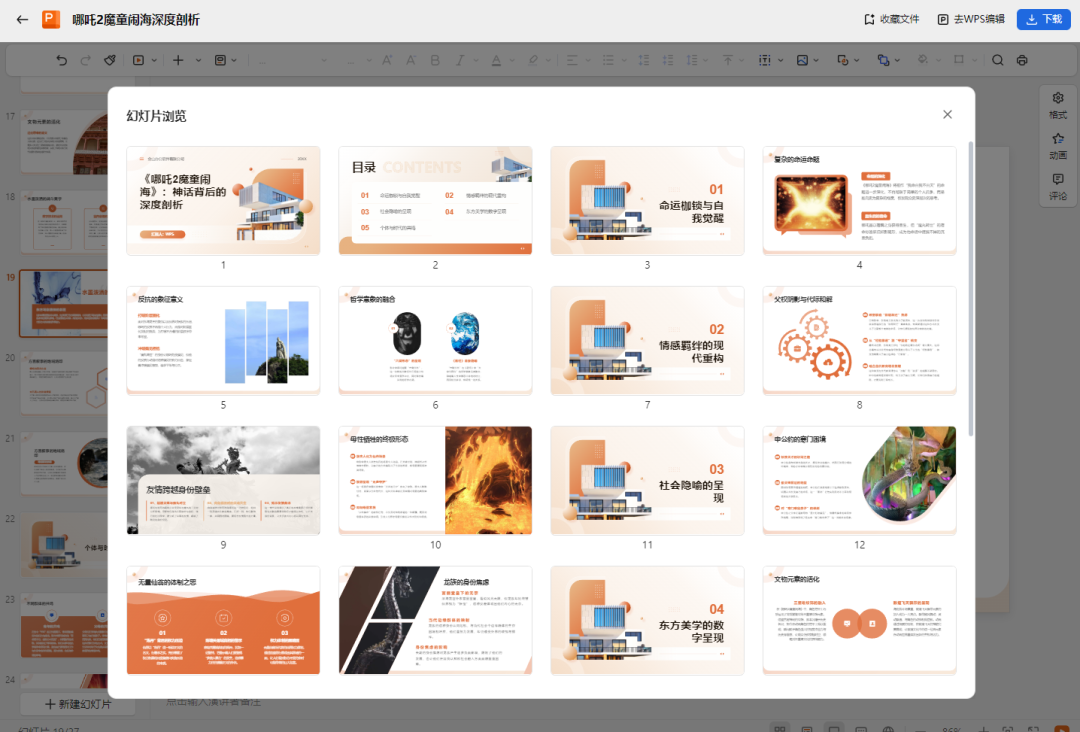Click the orange WPS presentation file icon

51,19
